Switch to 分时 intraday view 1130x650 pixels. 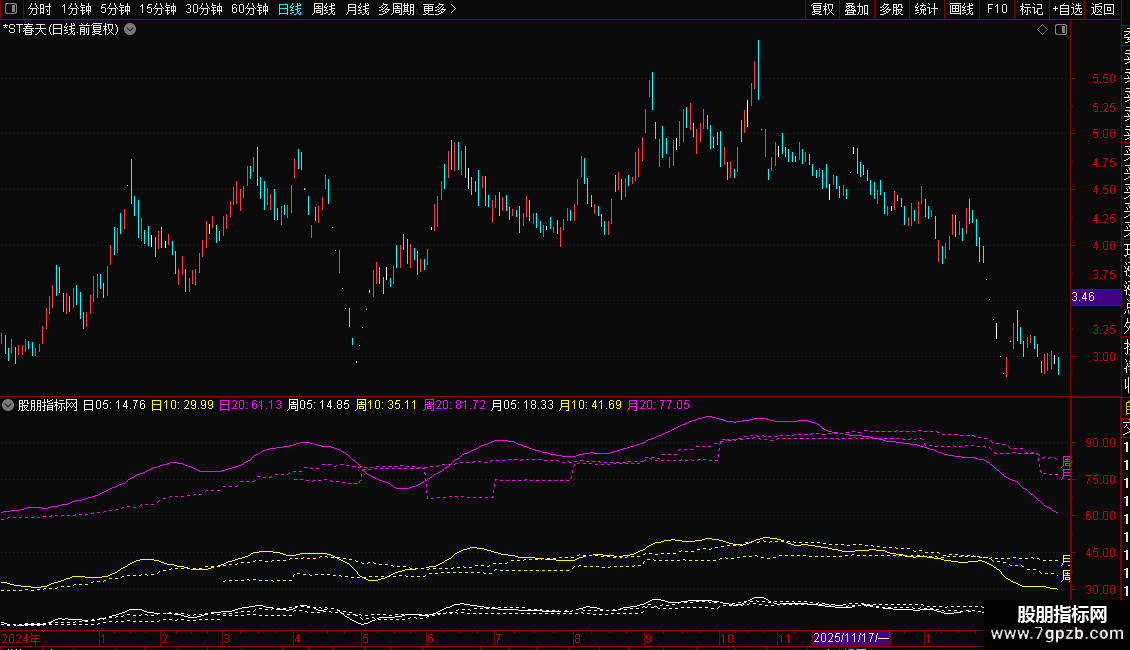tap(39, 9)
